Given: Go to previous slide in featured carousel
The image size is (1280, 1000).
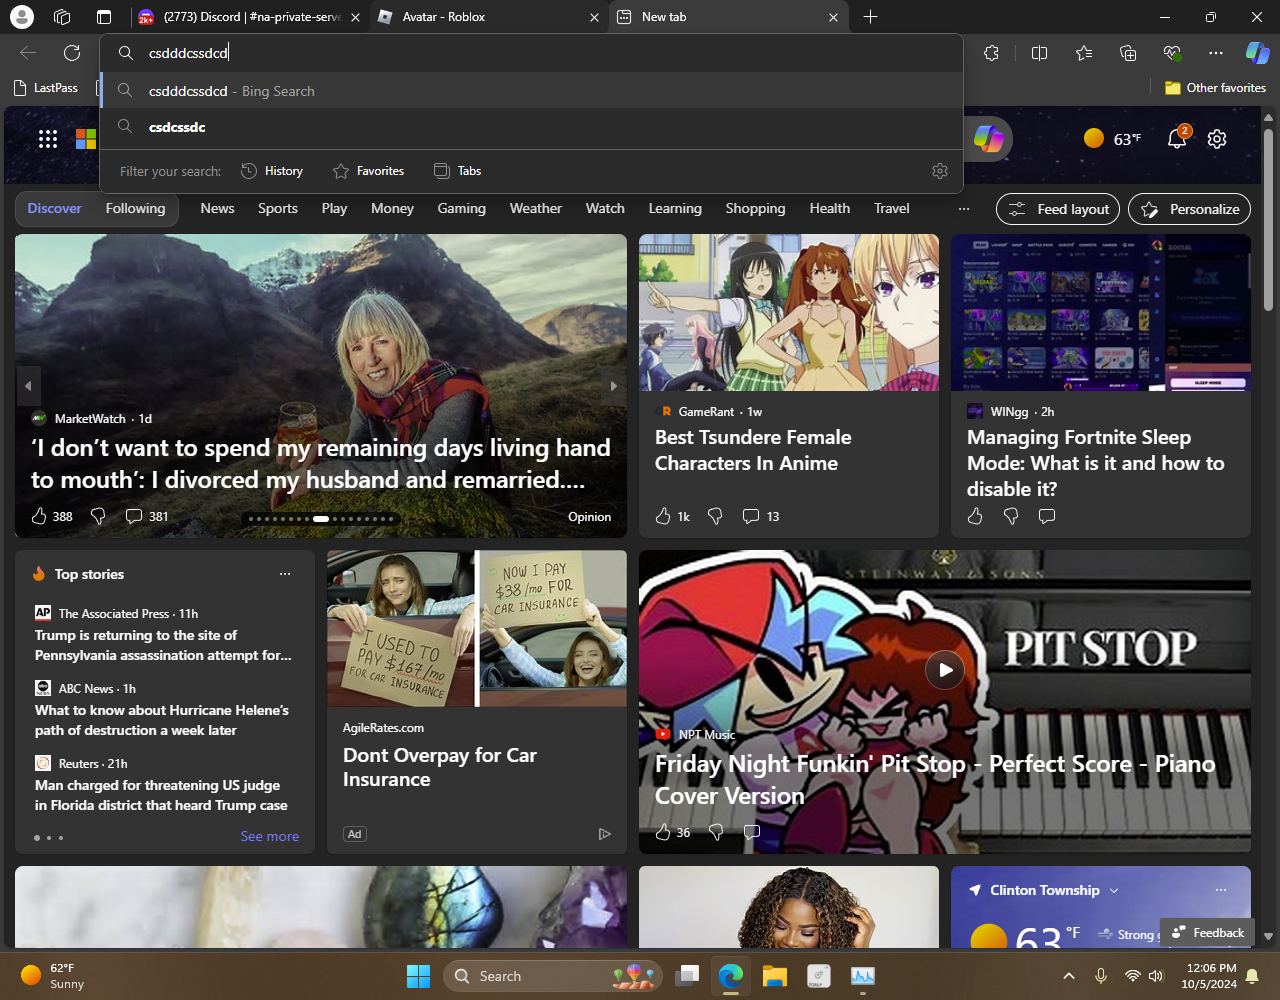Looking at the screenshot, I should (x=28, y=386).
